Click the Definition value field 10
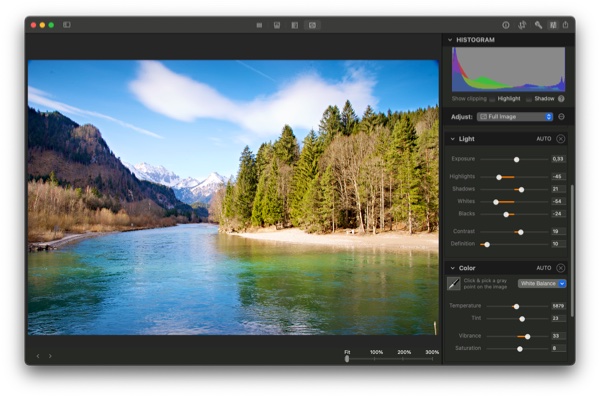Image resolution: width=600 pixels, height=398 pixels. point(558,243)
